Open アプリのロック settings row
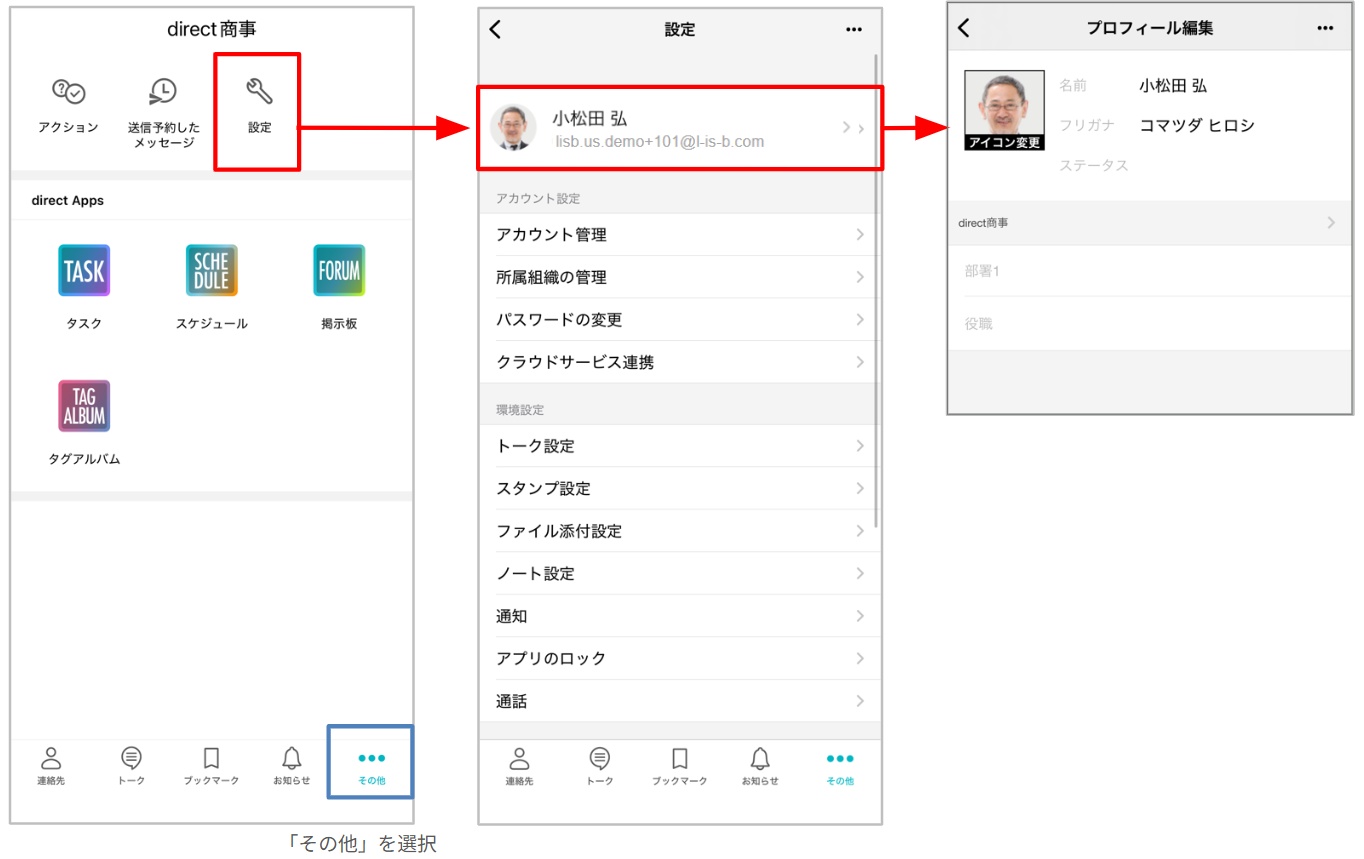Screen dimensions: 1364x859 [679, 658]
